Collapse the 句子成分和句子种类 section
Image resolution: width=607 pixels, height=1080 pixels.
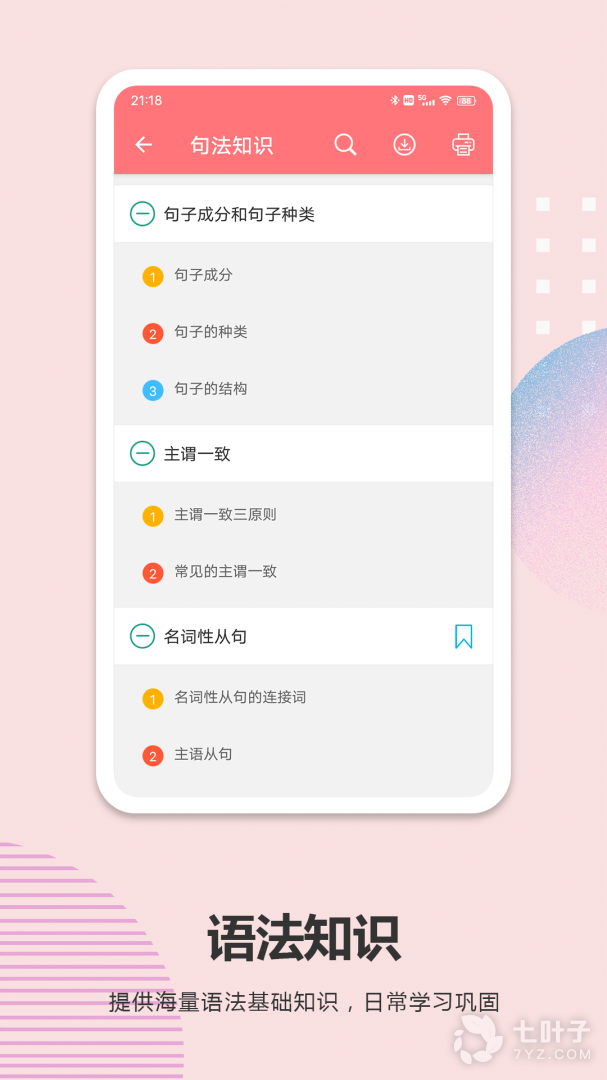(143, 214)
